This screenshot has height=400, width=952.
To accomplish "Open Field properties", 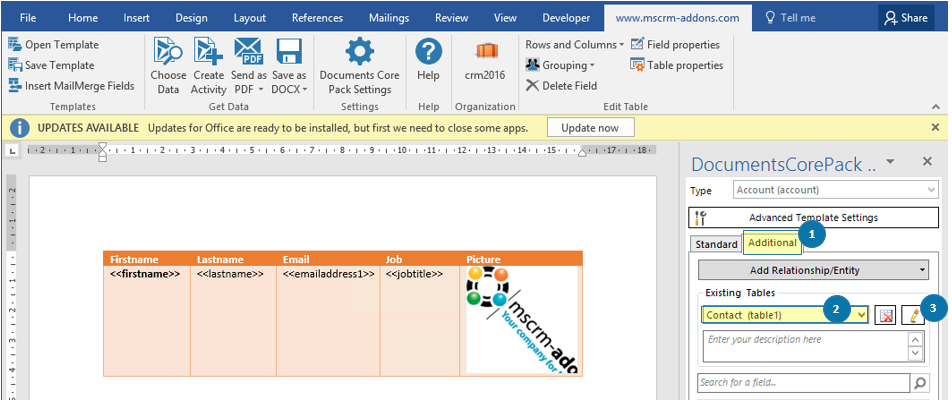I will tap(675, 44).
